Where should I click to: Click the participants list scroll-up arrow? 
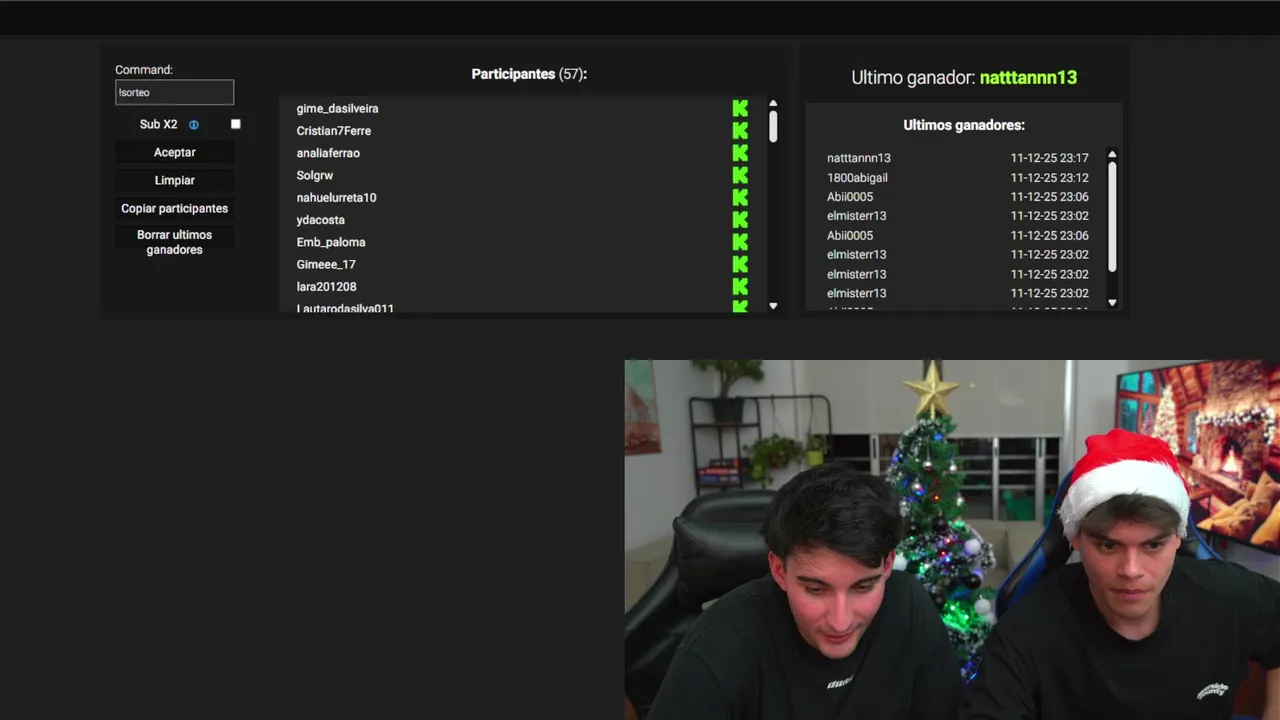[773, 104]
